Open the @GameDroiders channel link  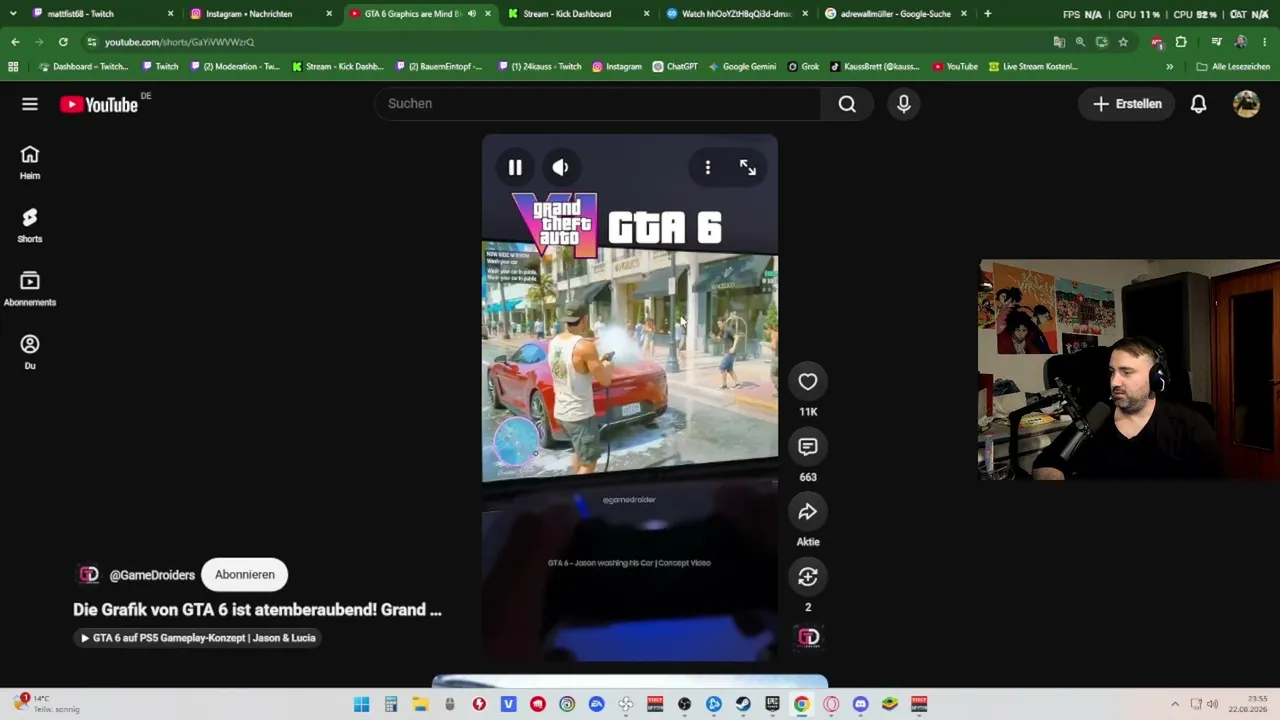[152, 575]
